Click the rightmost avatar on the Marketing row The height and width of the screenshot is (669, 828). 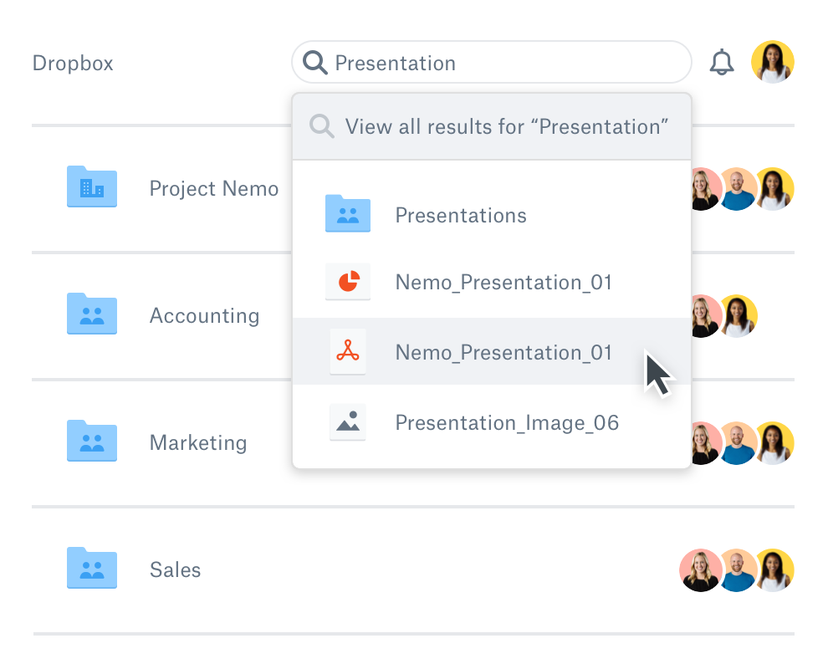[773, 441]
